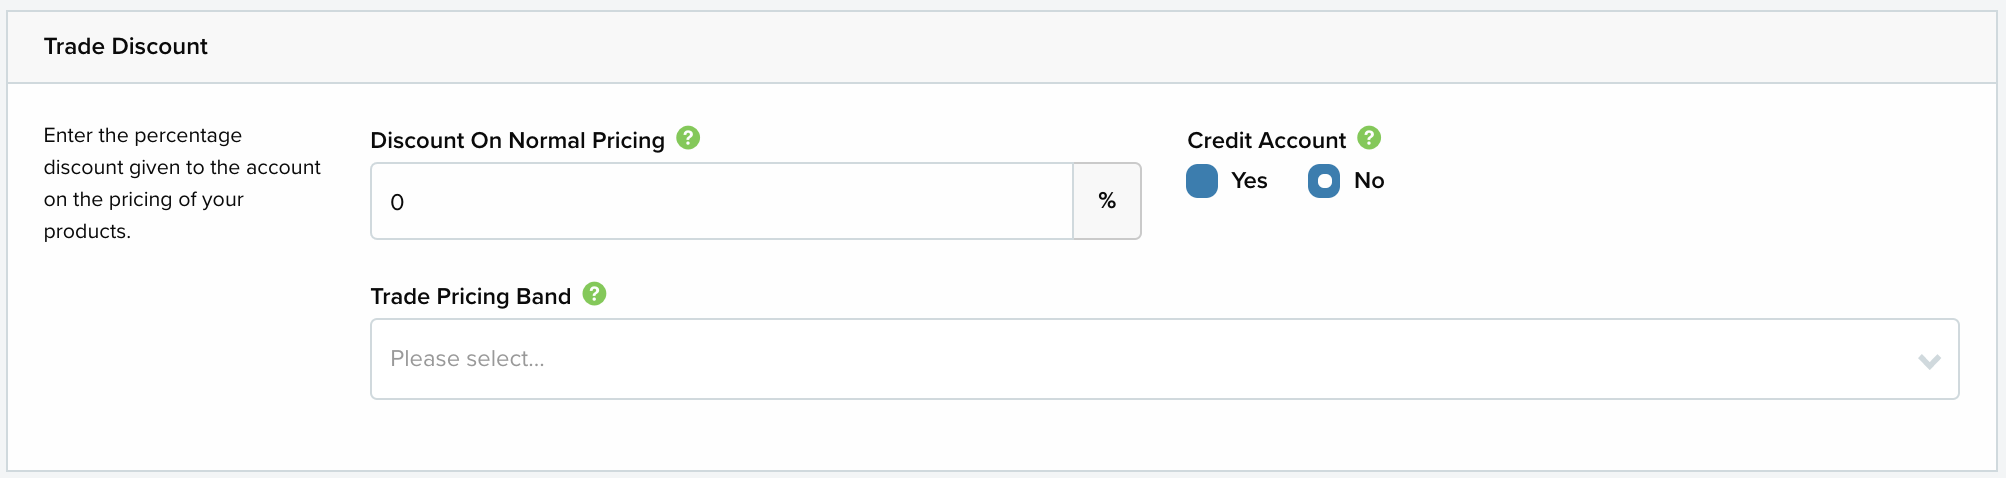Click the percent sign addon box
Viewport: 2006px width, 478px height.
point(1107,201)
